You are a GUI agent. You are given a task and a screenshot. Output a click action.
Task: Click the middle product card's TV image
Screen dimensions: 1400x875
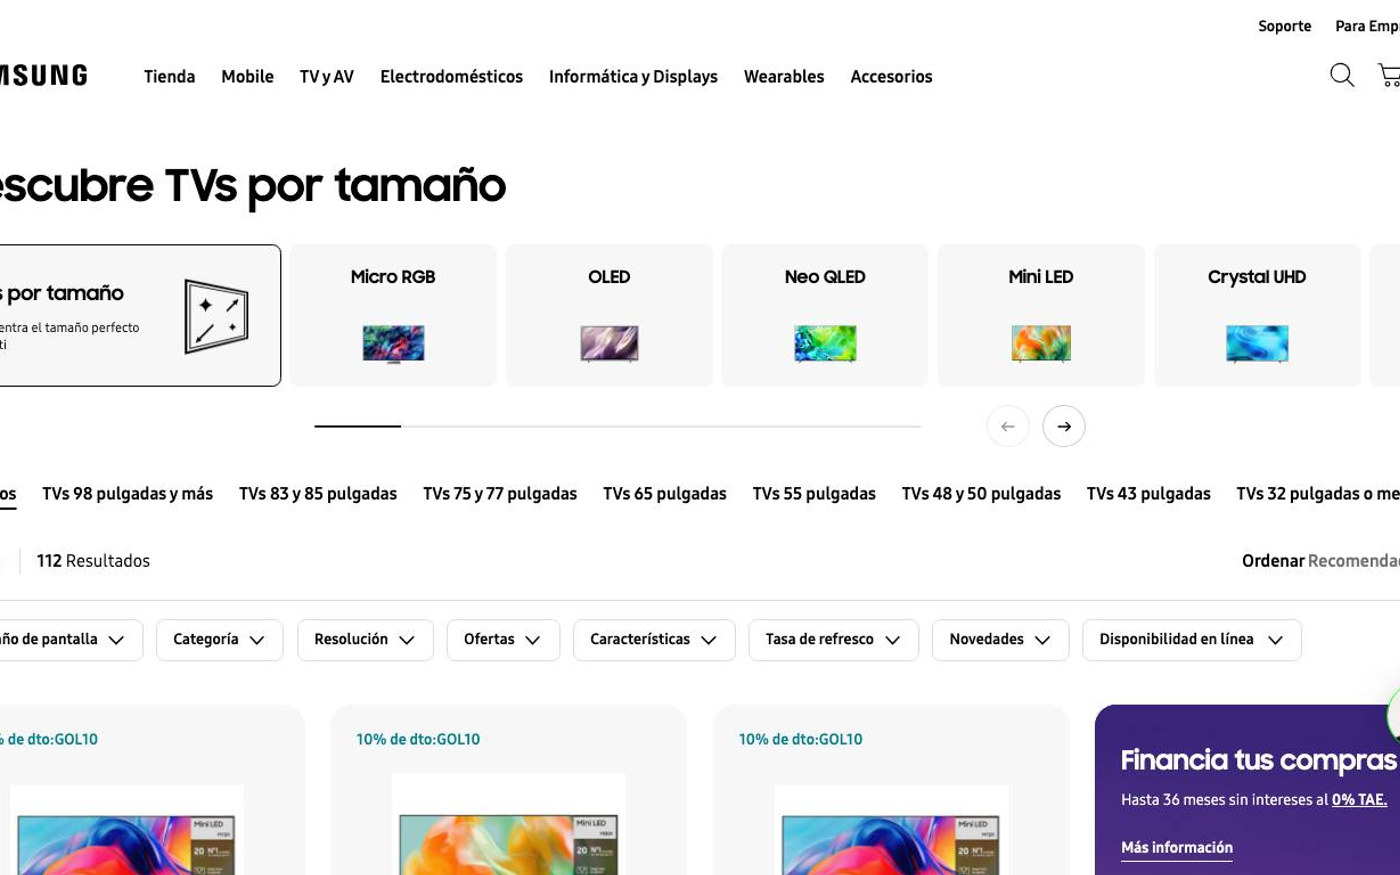coord(508,824)
